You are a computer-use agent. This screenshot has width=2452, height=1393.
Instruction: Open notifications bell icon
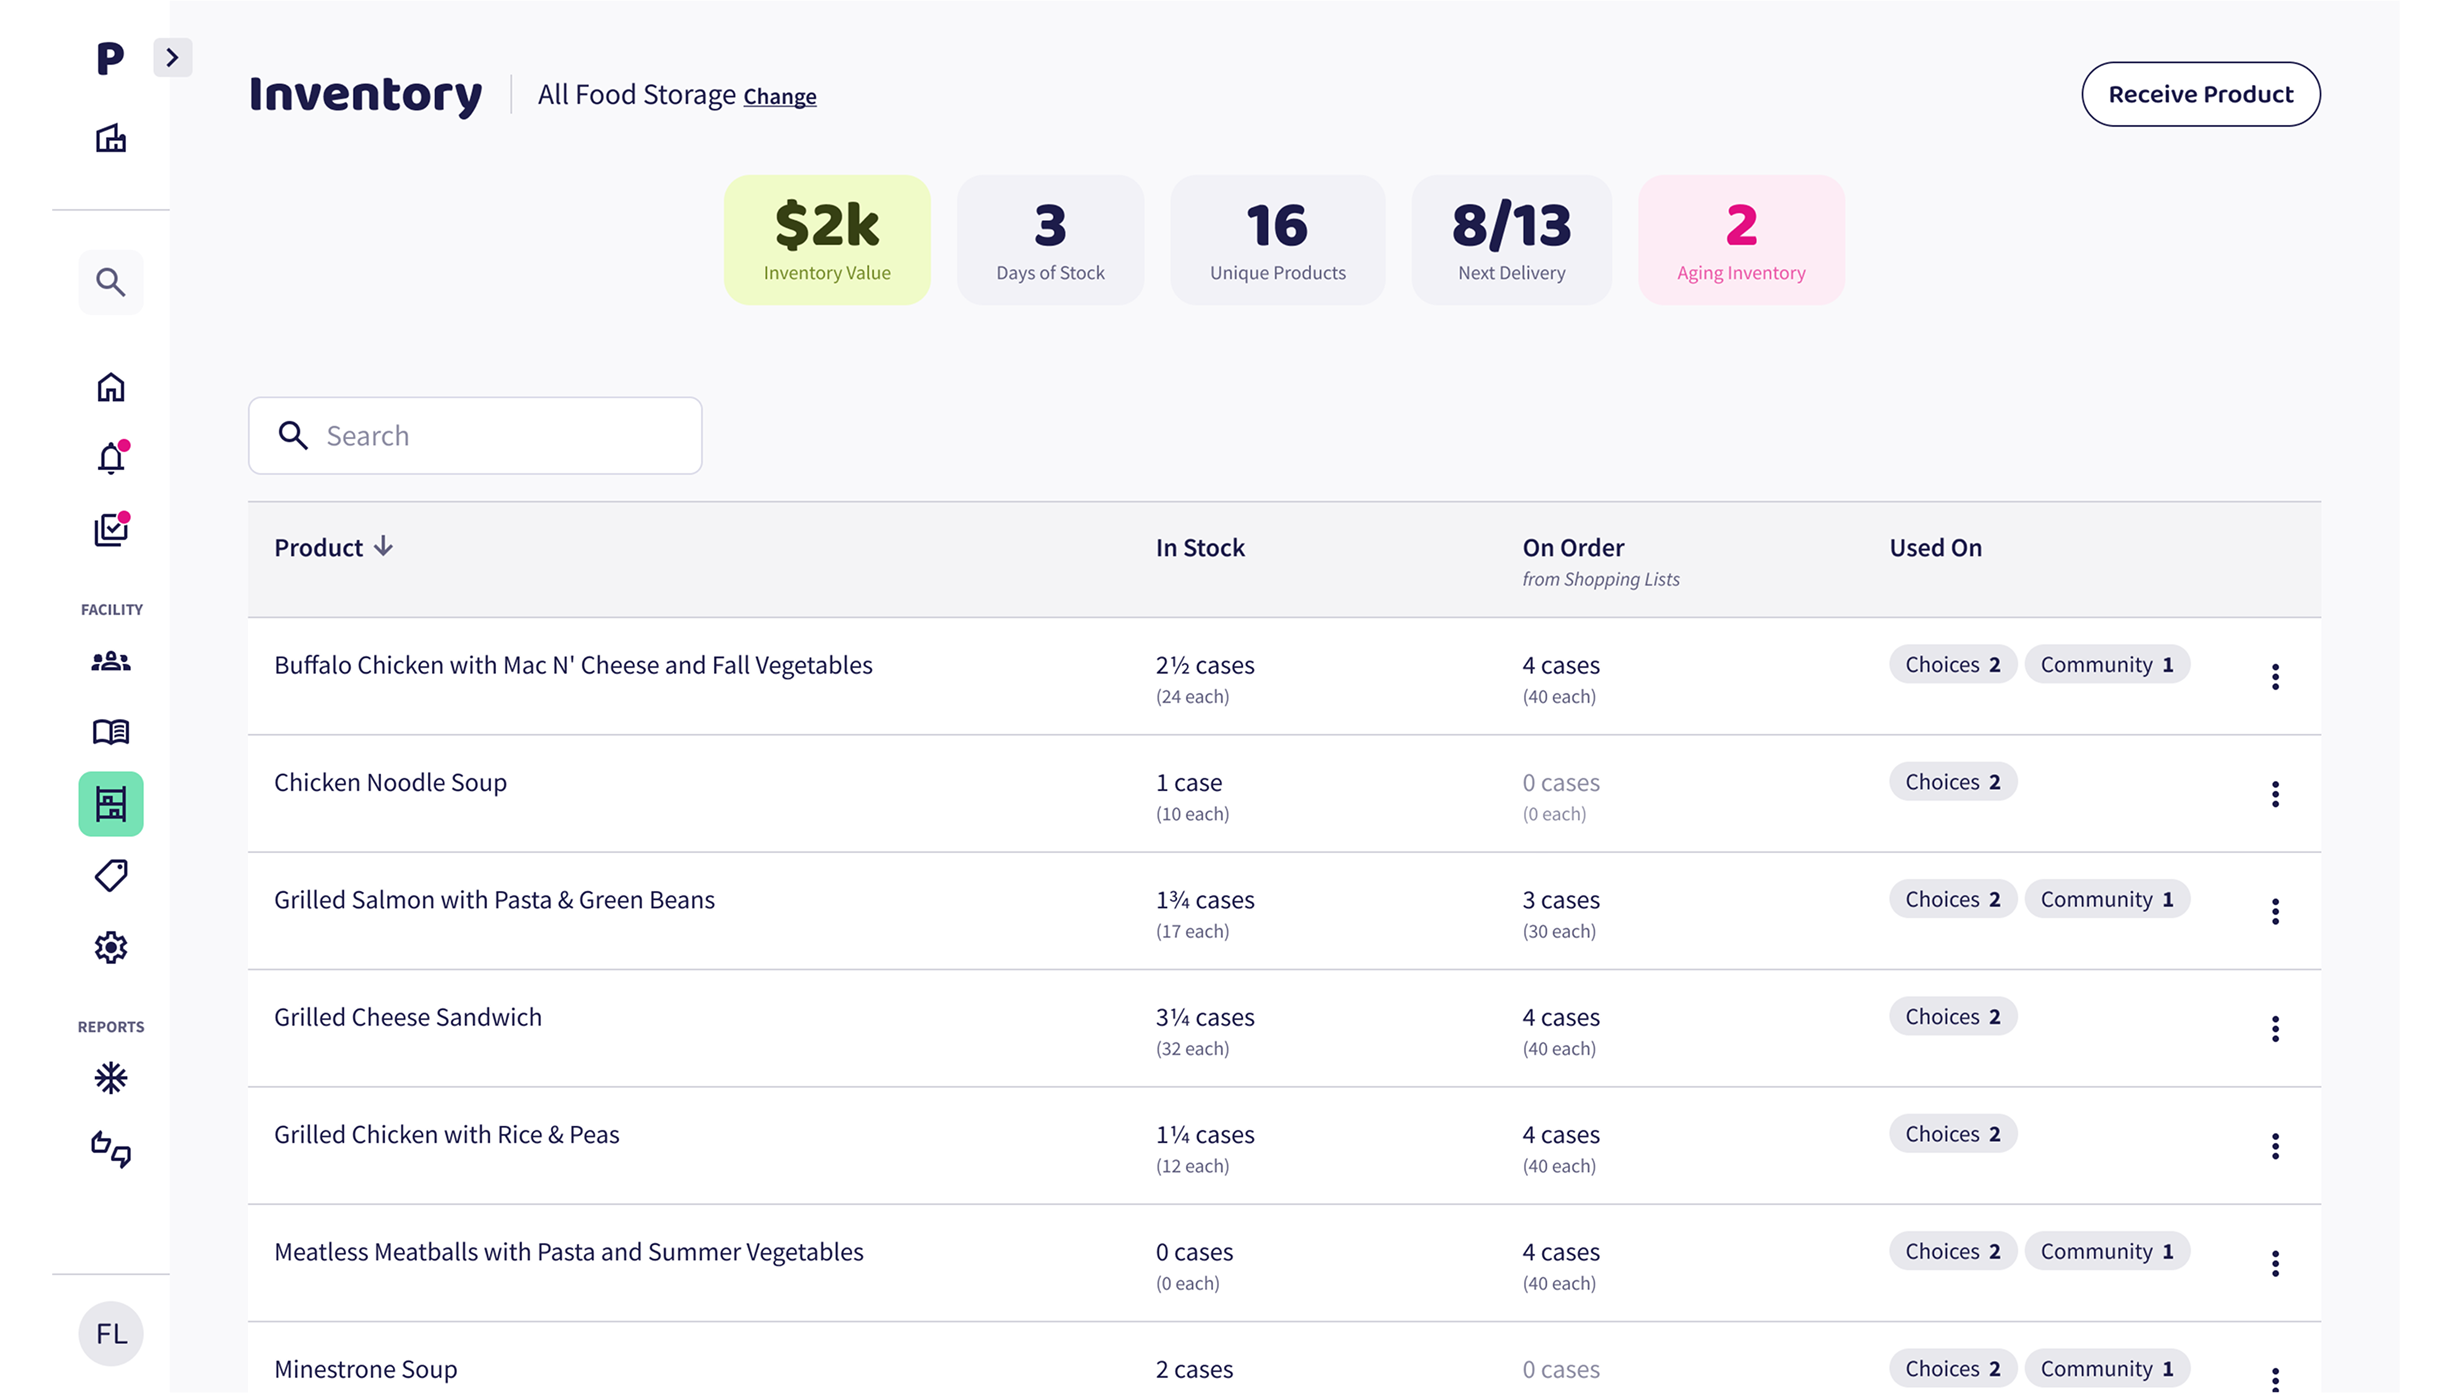[x=111, y=458]
